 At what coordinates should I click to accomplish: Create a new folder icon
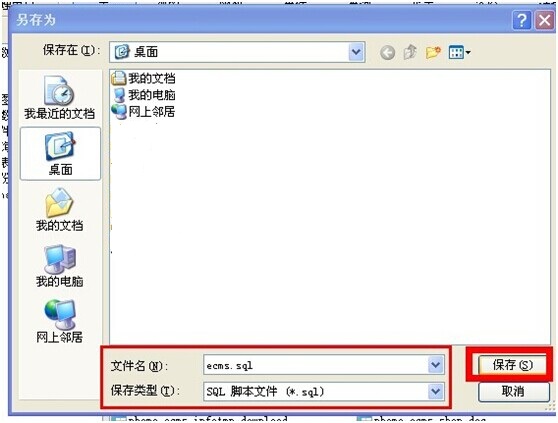433,53
